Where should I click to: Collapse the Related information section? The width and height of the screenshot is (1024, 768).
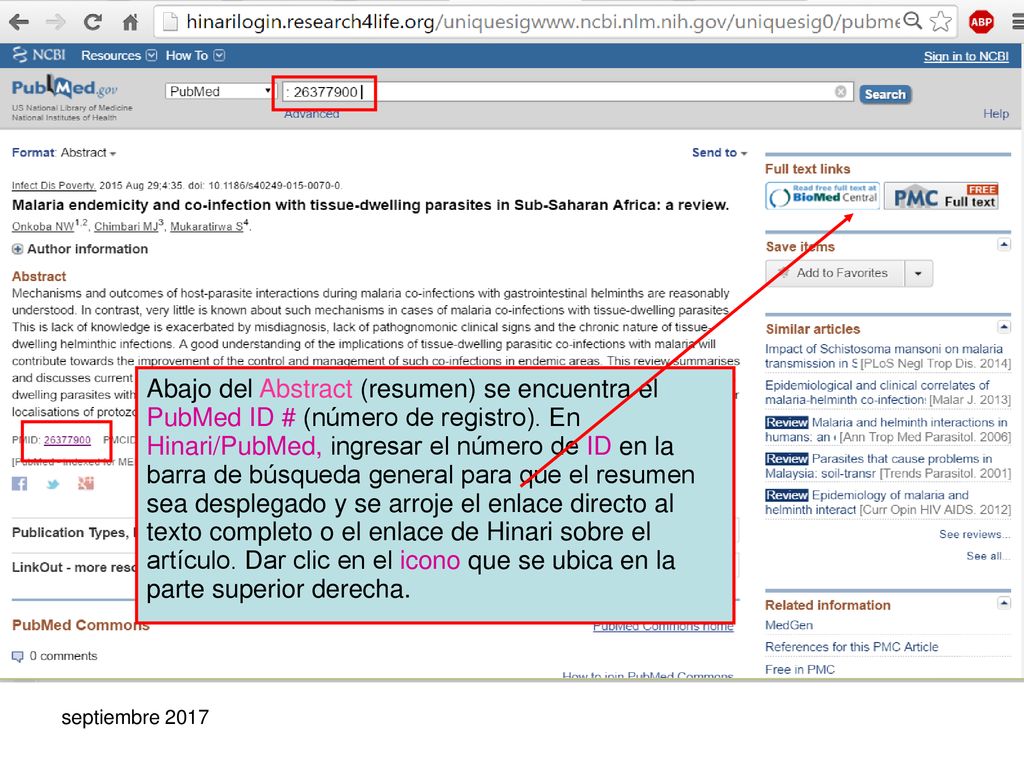pos(1004,603)
